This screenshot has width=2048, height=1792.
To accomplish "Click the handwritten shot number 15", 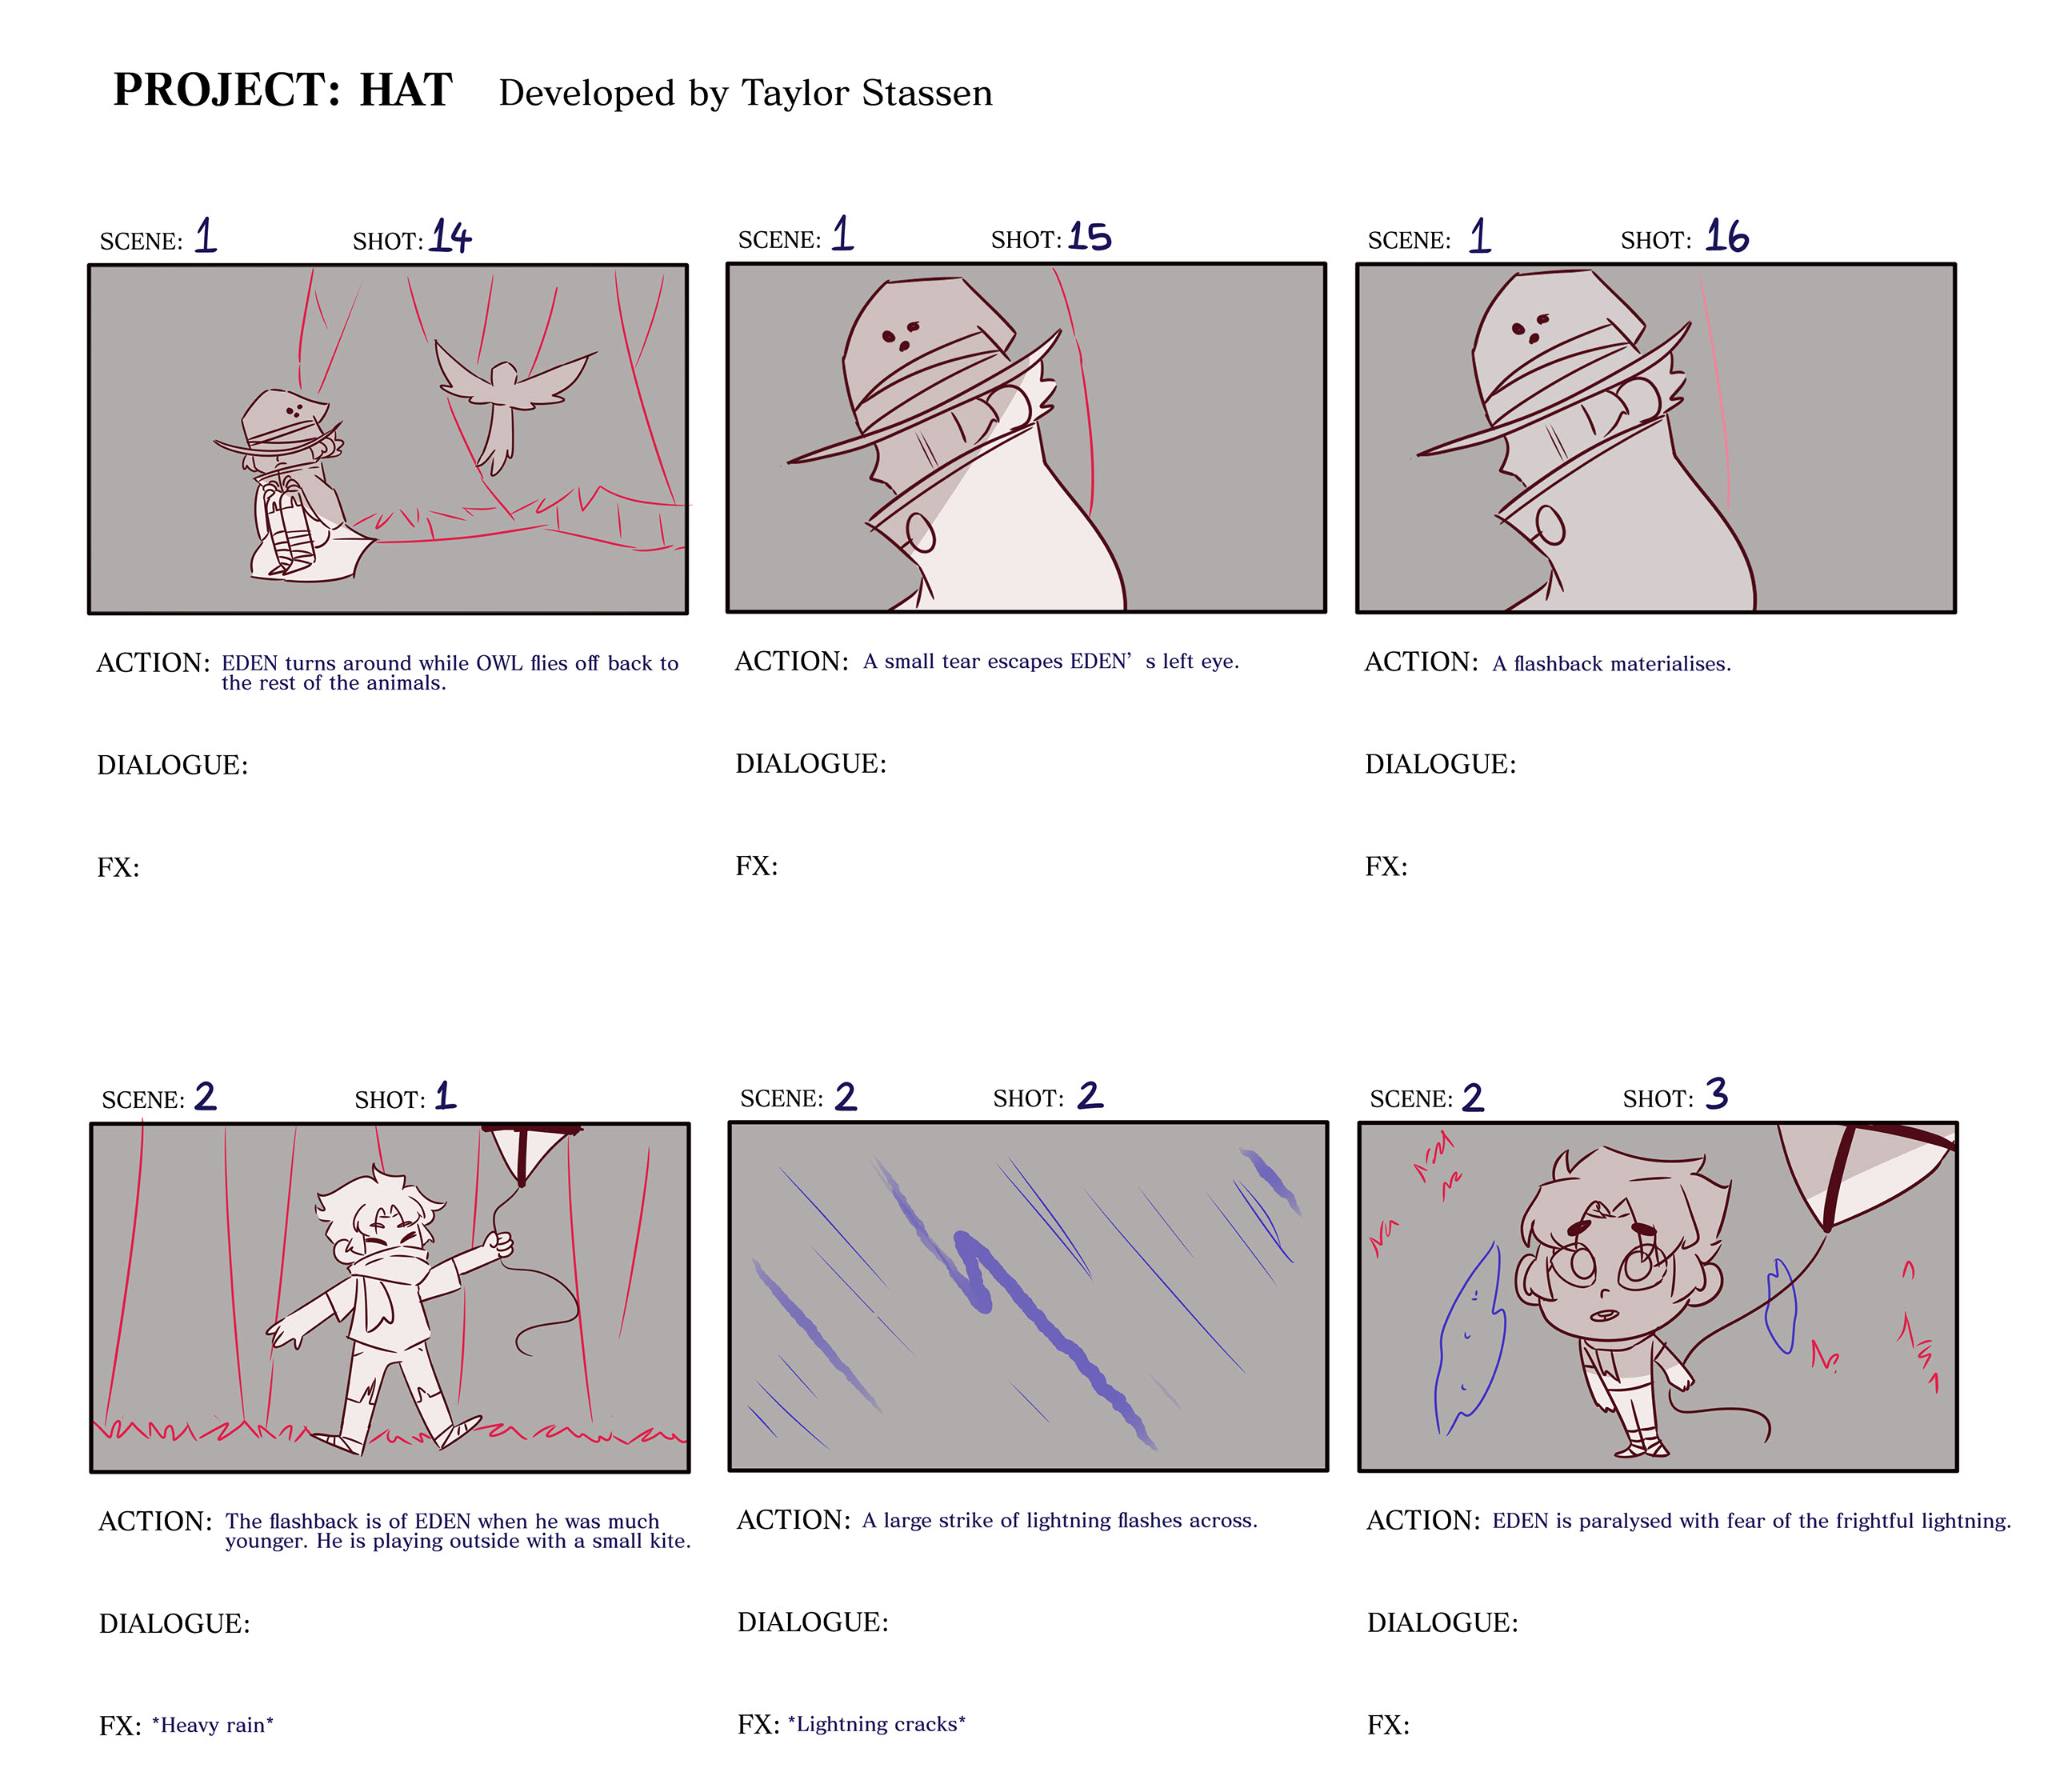I will pyautogui.click(x=1089, y=236).
